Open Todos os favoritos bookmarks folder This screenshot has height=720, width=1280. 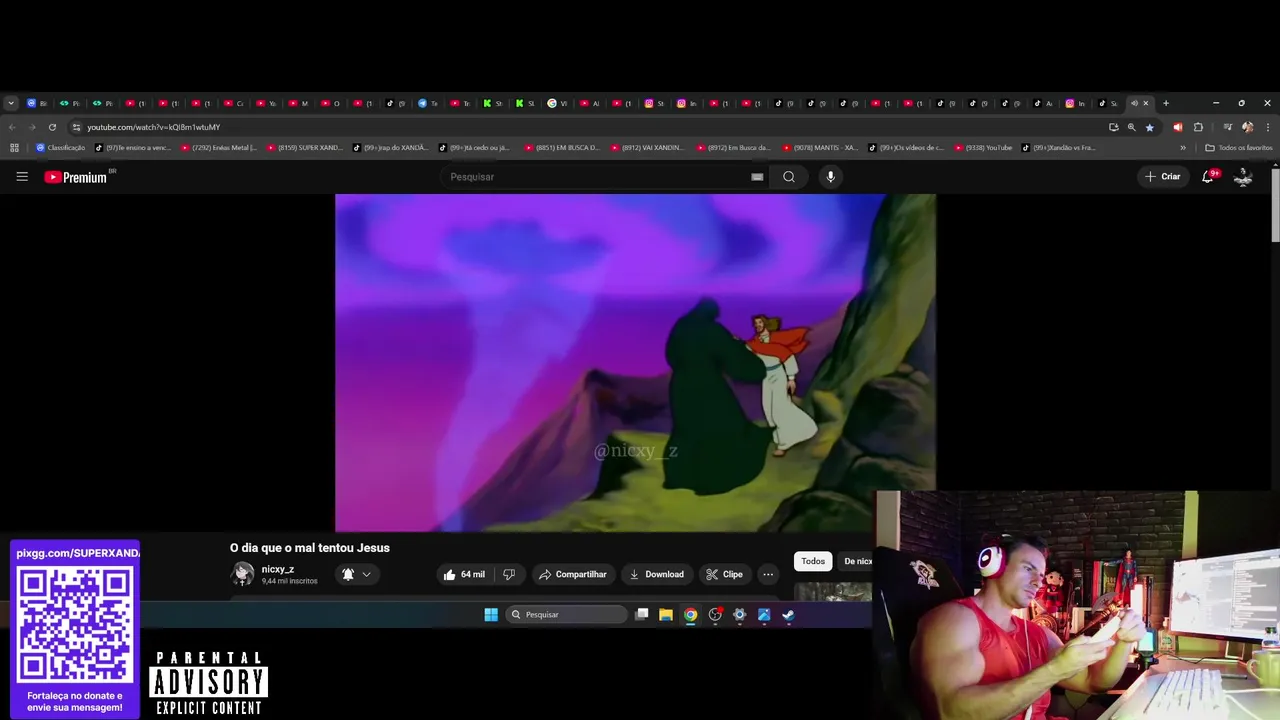click(1239, 148)
